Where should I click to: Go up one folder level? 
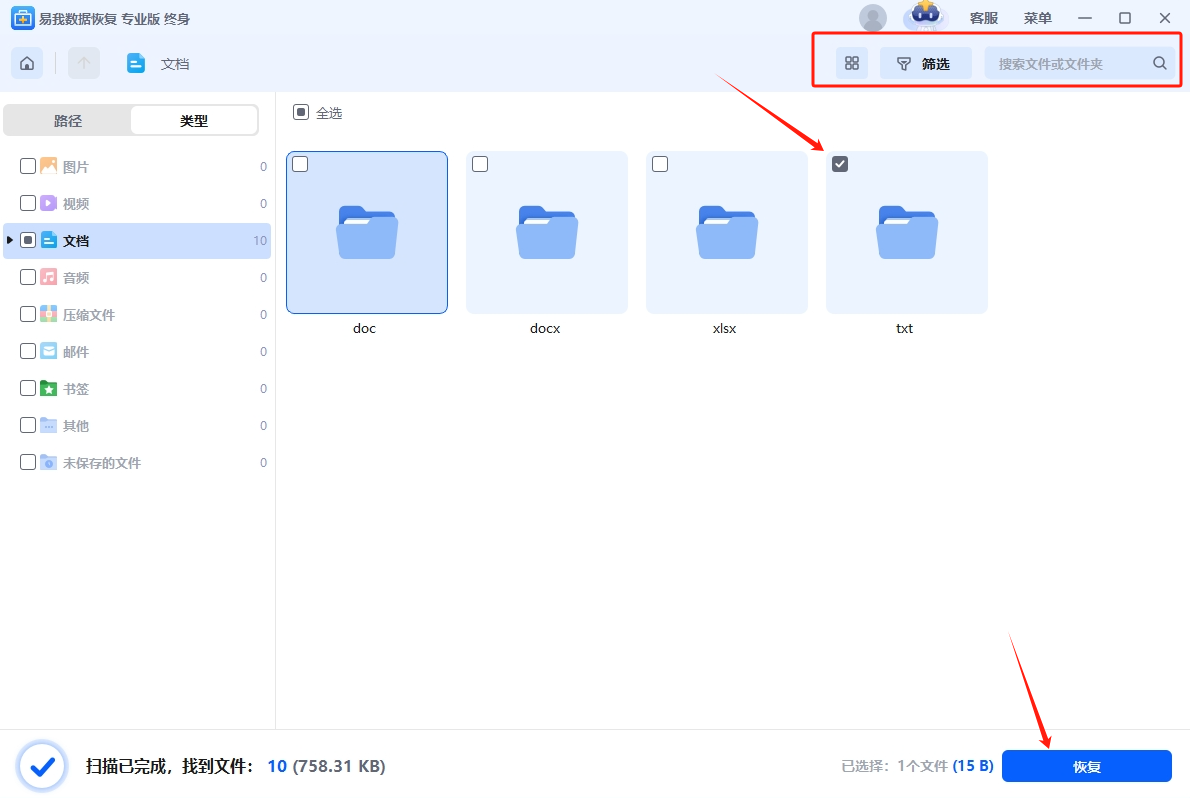pyautogui.click(x=84, y=64)
